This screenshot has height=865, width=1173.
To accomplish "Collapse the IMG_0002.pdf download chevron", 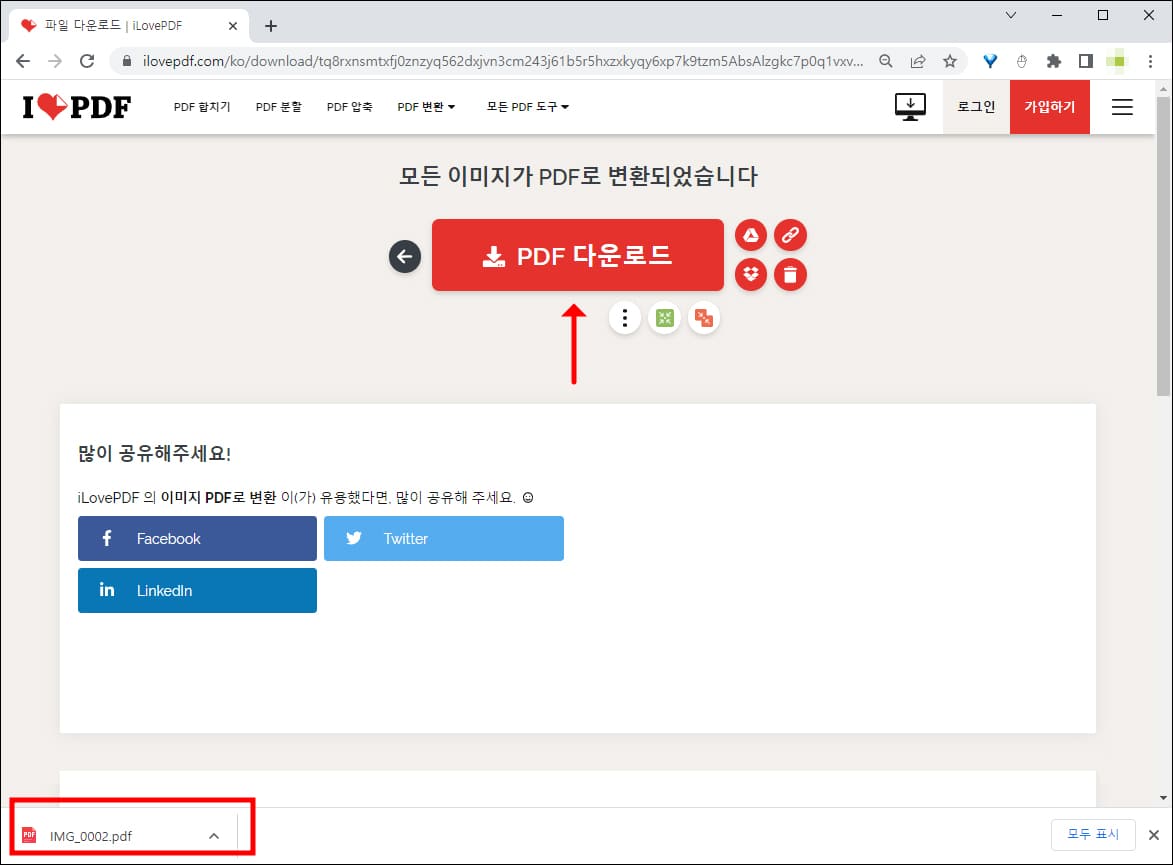I will point(212,835).
